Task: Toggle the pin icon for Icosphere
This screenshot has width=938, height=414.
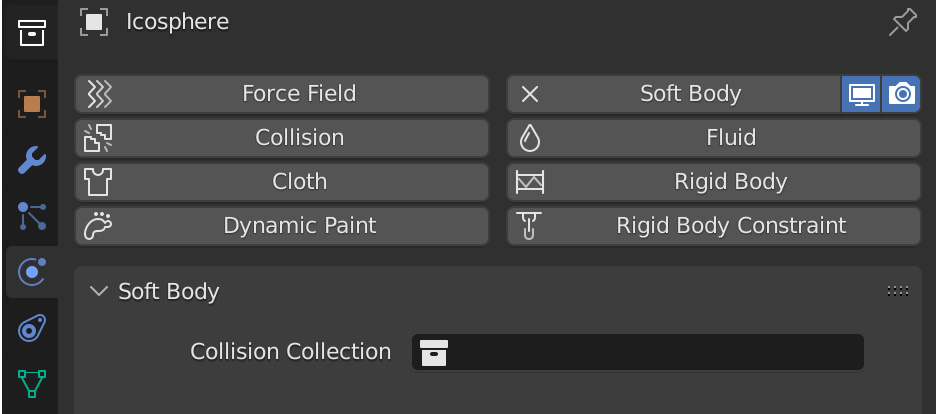Action: click(902, 23)
